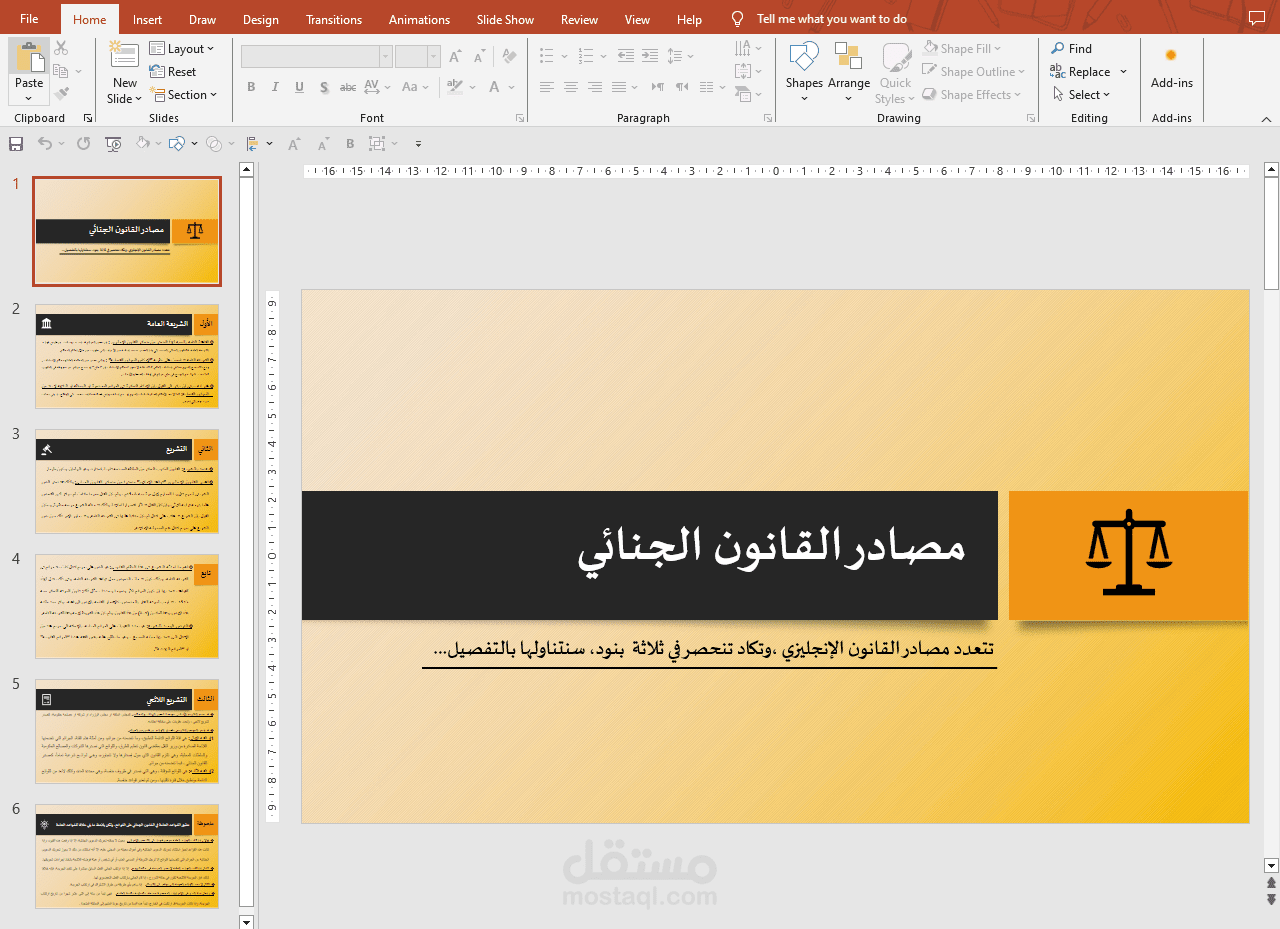
Task: Toggle Underline formatting in Font group
Action: tap(299, 87)
